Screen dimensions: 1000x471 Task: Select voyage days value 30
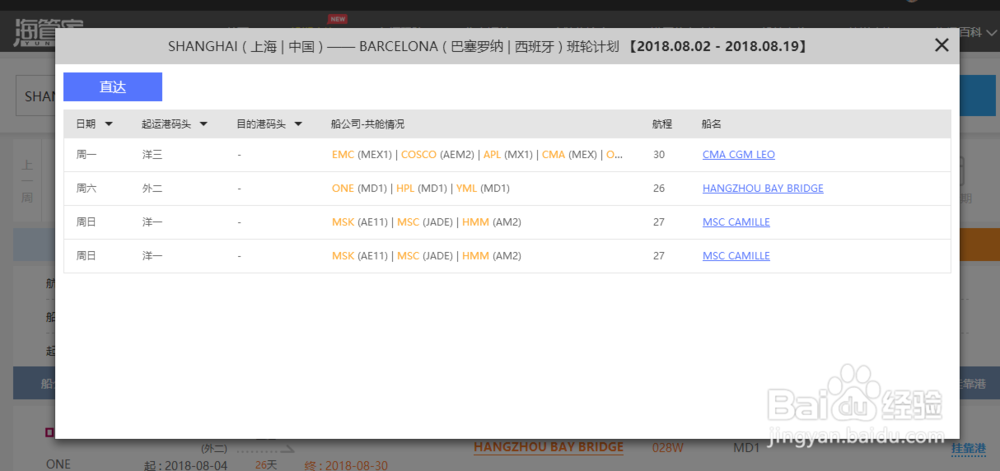[659, 154]
